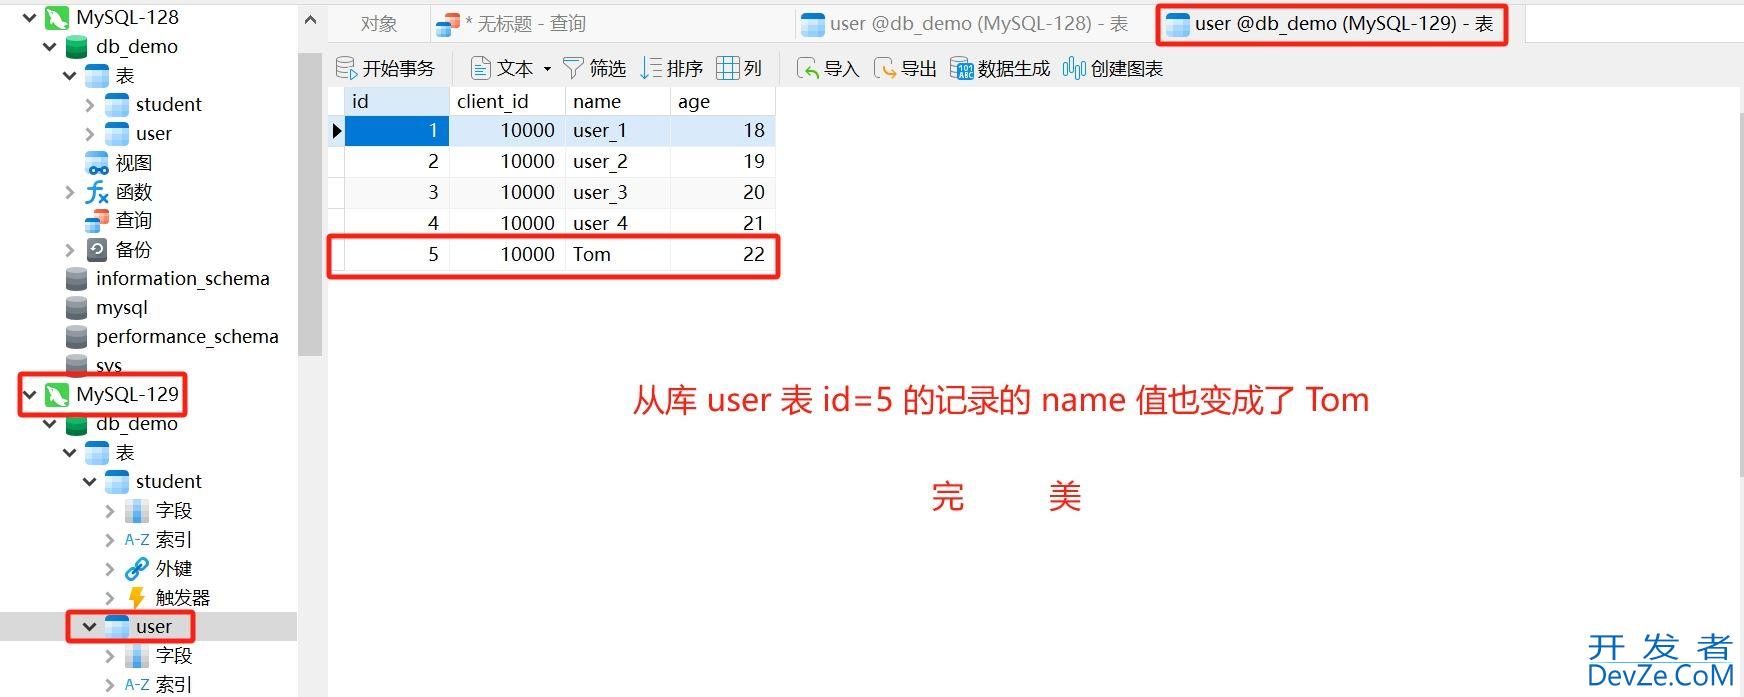Image resolution: width=1744 pixels, height=697 pixels.
Task: Click the 触发器 trigger lightning icon
Action: (137, 597)
